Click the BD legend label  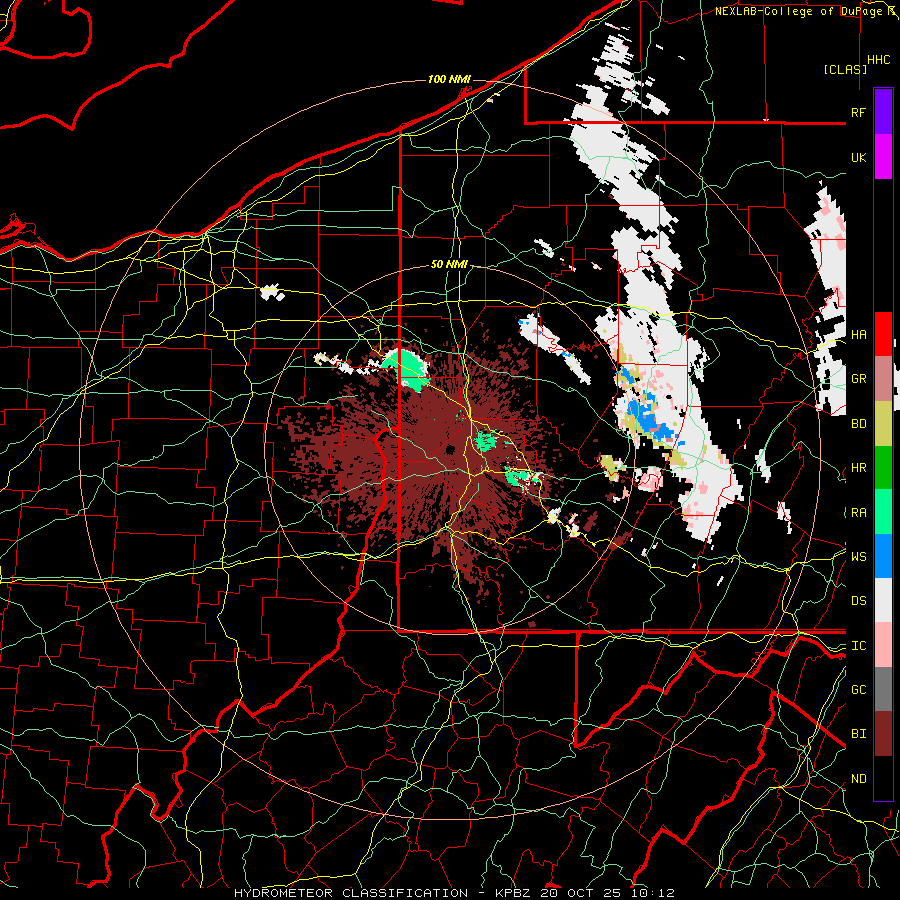858,424
